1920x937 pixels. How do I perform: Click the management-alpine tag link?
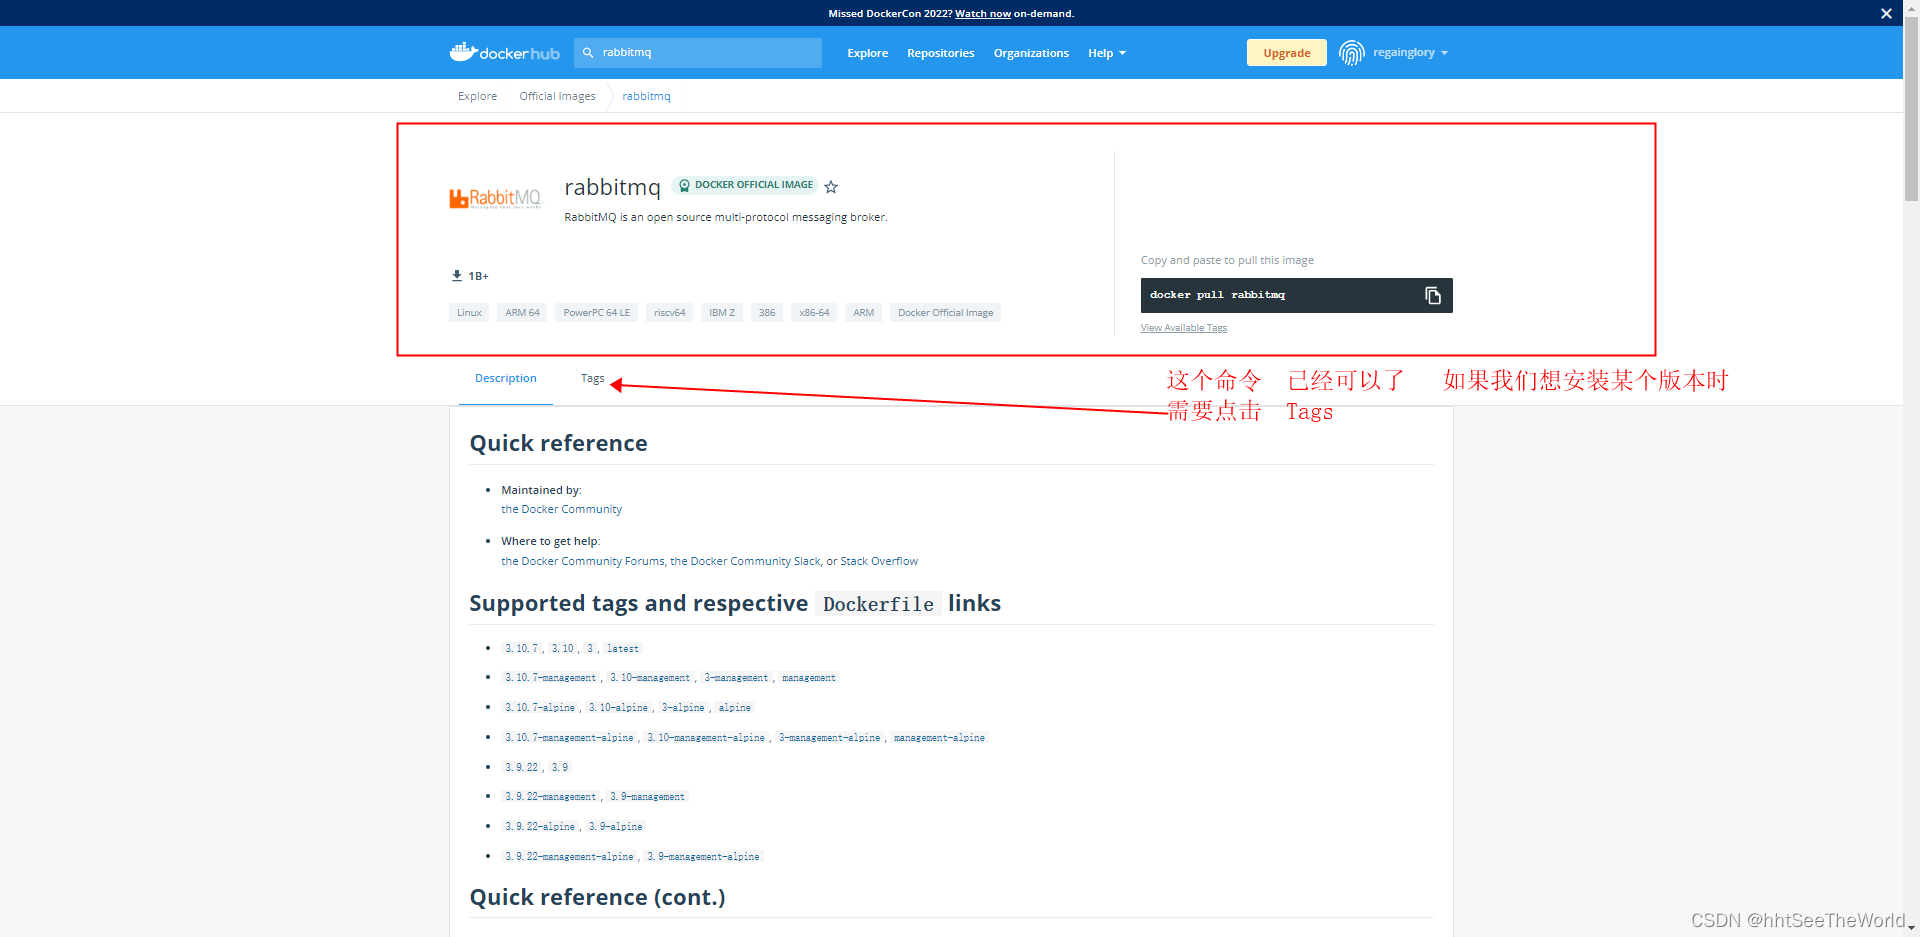[939, 738]
